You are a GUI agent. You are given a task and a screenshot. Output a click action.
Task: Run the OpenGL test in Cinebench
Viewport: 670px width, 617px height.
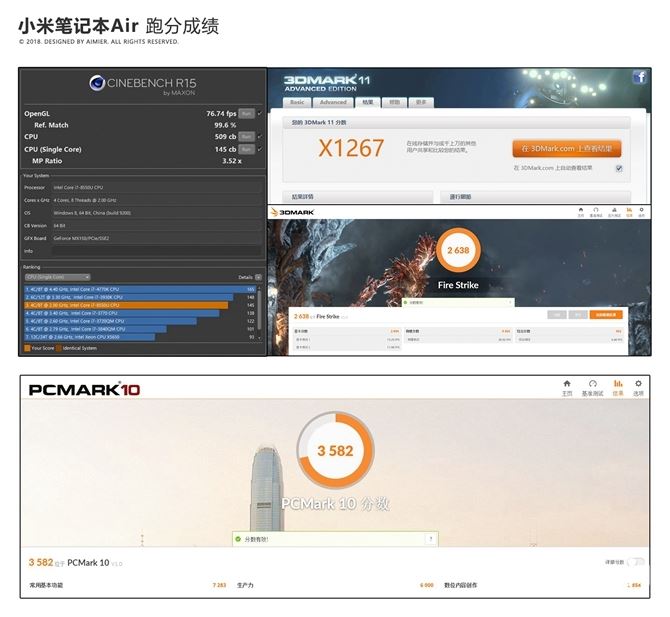[x=246, y=114]
